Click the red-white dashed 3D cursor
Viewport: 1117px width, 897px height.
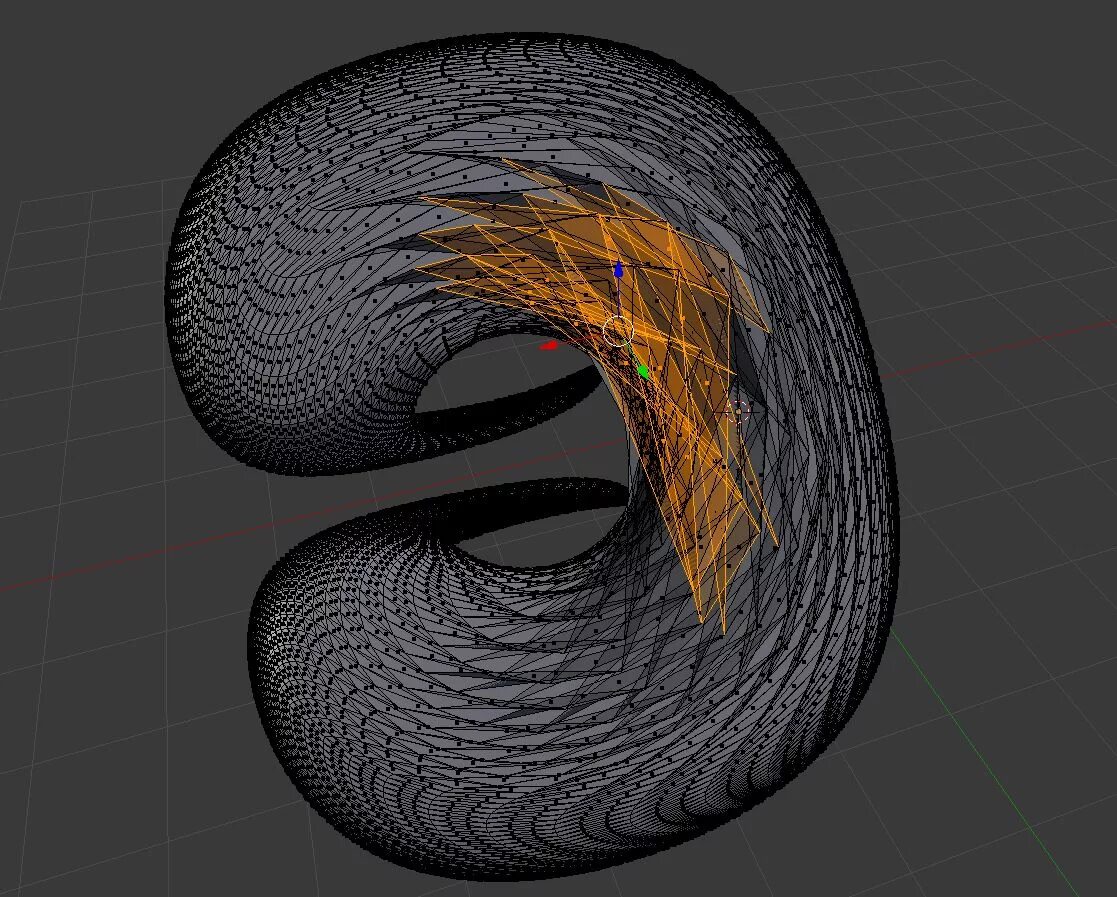pyautogui.click(x=739, y=411)
